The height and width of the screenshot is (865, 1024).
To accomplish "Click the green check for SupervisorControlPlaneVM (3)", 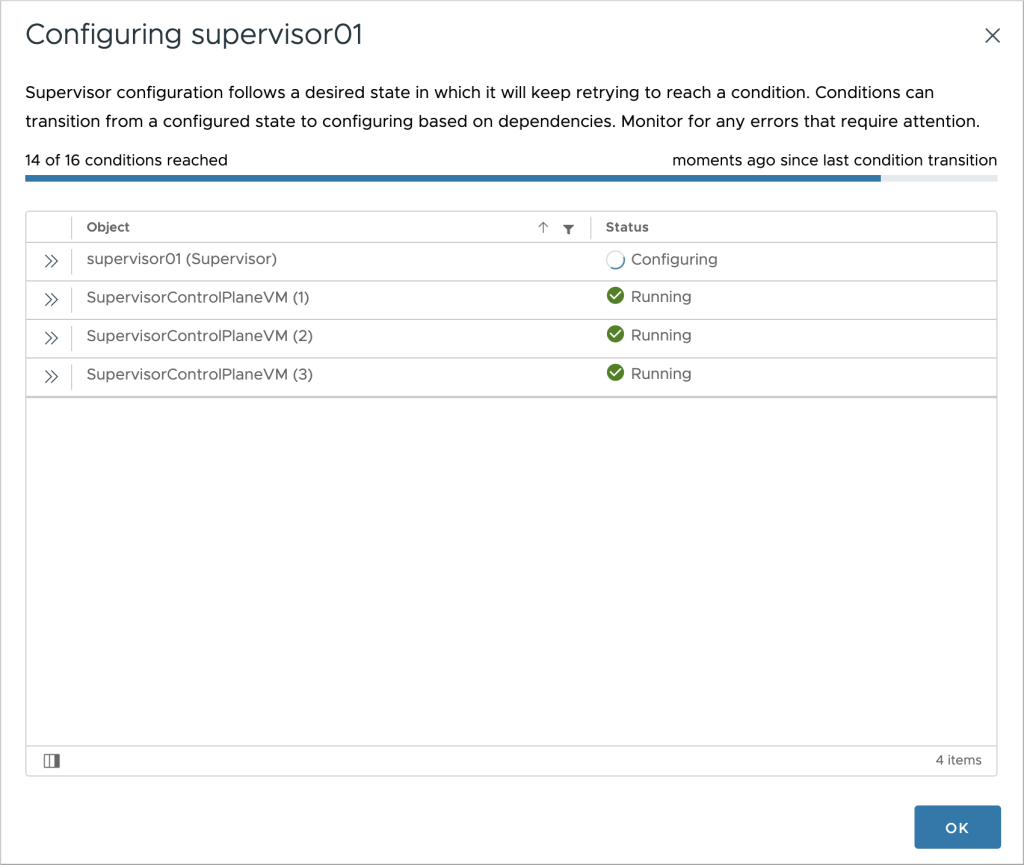I will pyautogui.click(x=615, y=373).
